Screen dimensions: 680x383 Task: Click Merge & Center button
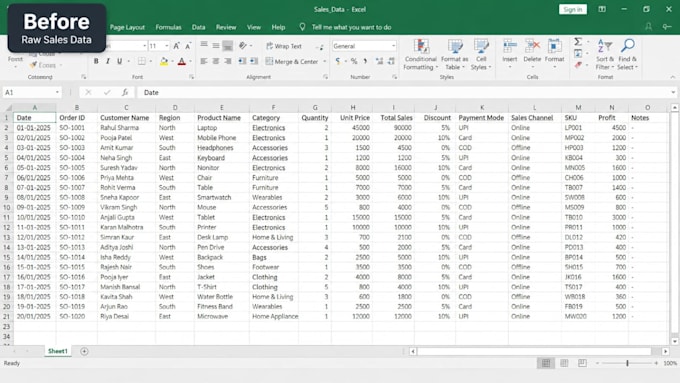[291, 62]
